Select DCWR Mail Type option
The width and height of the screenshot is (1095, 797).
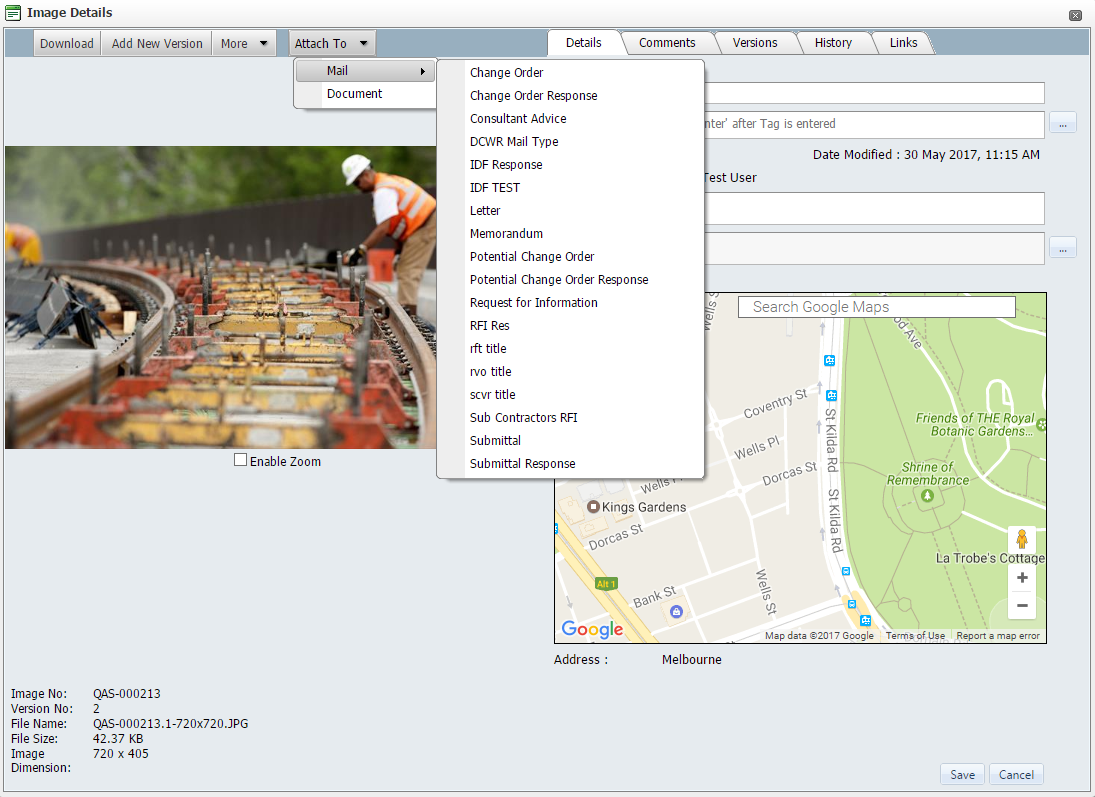pos(514,142)
